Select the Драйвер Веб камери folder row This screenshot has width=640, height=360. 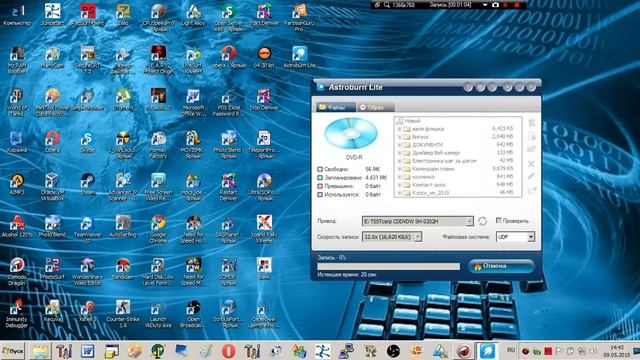(457, 153)
